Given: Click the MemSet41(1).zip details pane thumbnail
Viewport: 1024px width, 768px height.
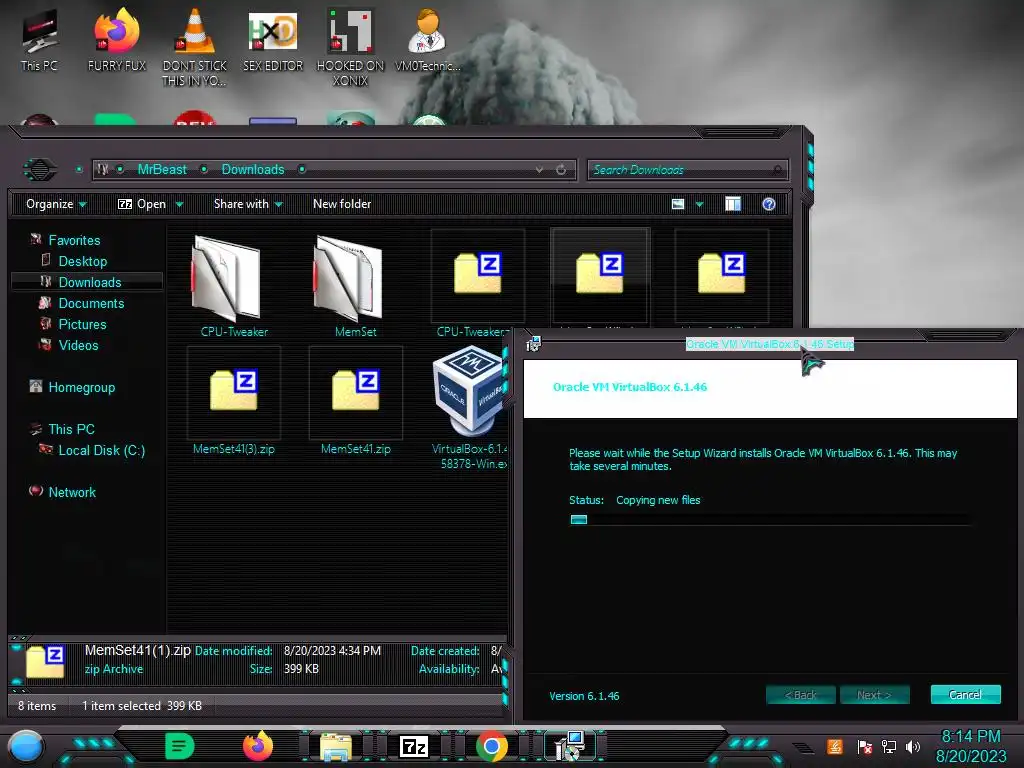Looking at the screenshot, I should tap(44, 661).
